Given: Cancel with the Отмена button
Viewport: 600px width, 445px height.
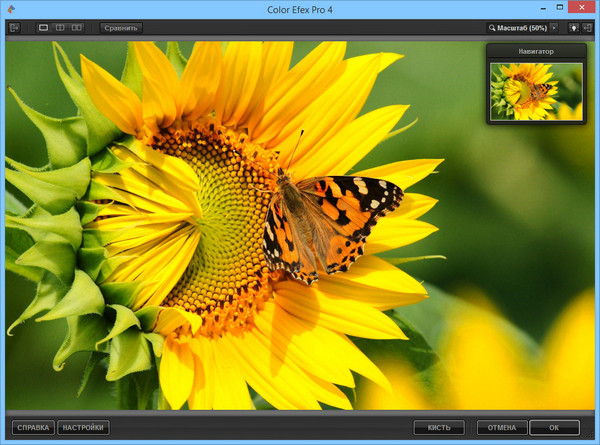Looking at the screenshot, I should tap(502, 427).
